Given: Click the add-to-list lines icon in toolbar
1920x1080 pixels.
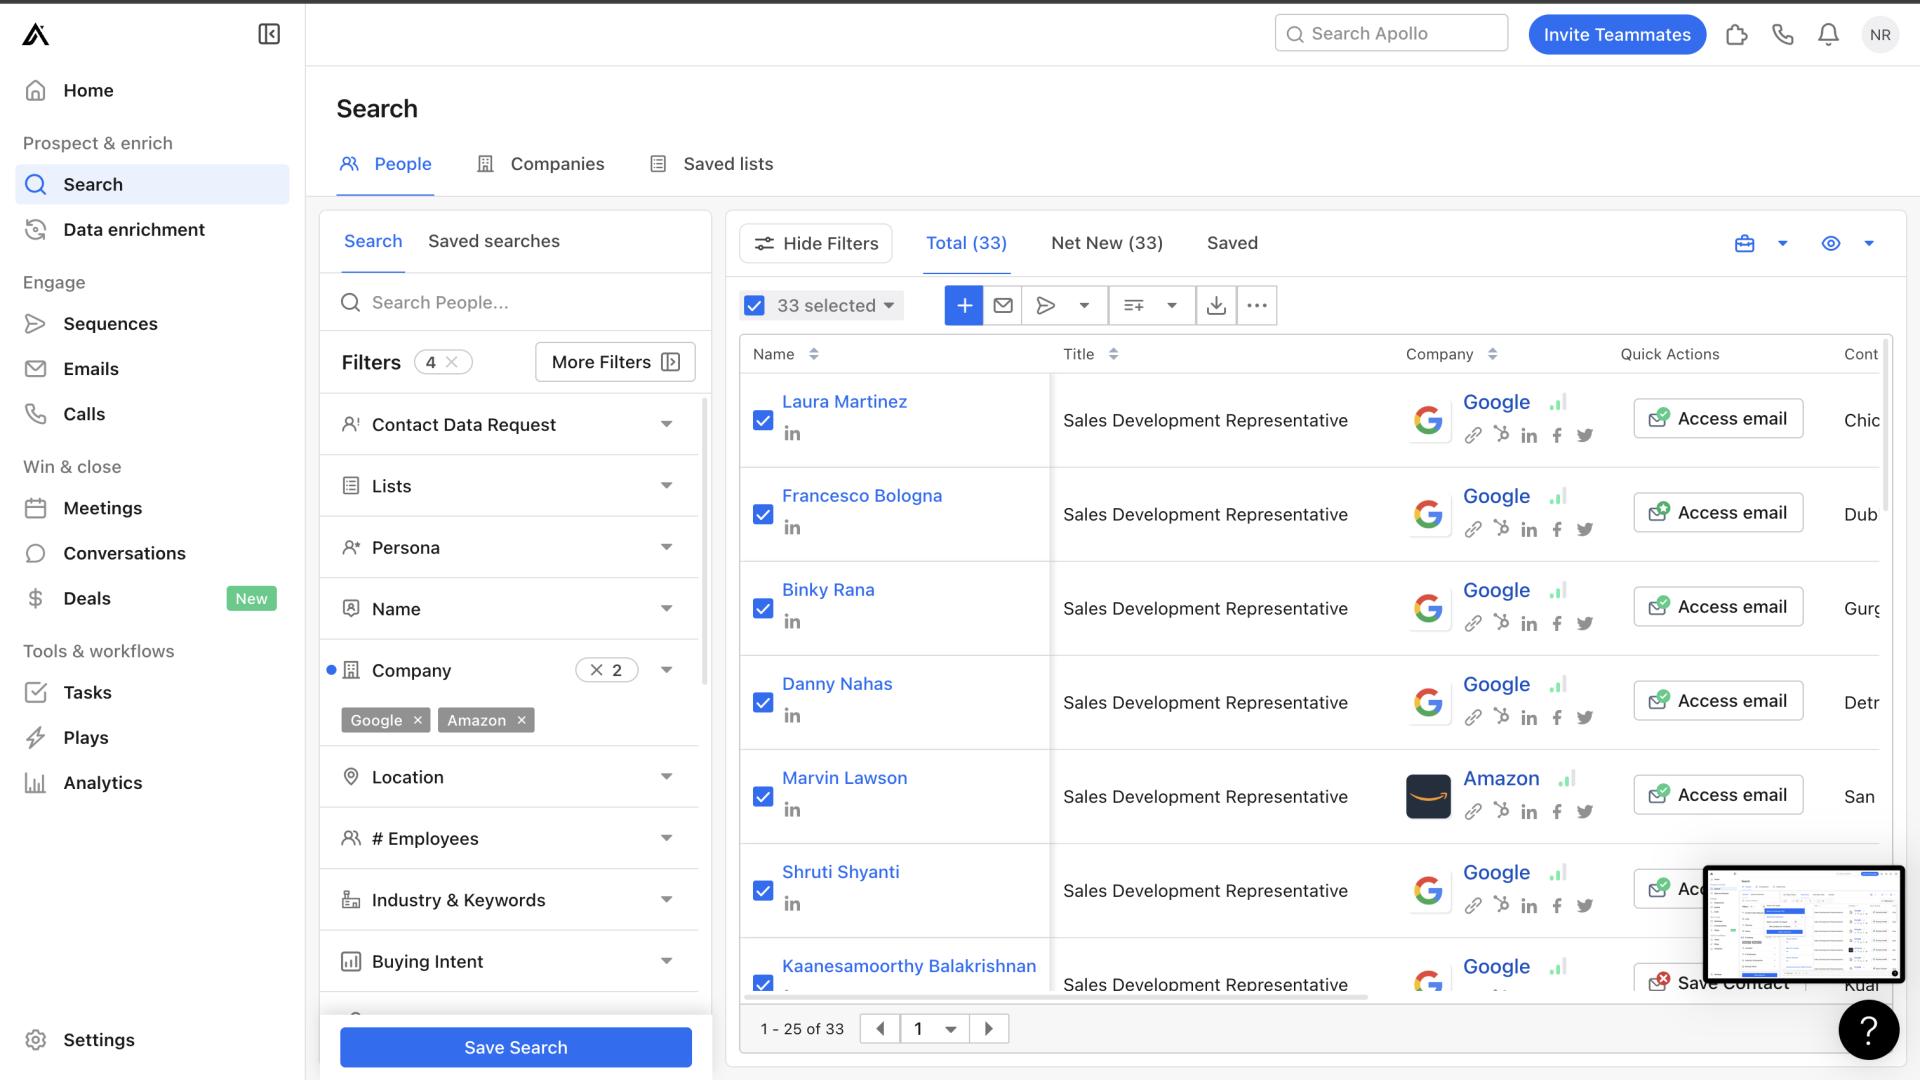Looking at the screenshot, I should [1134, 305].
